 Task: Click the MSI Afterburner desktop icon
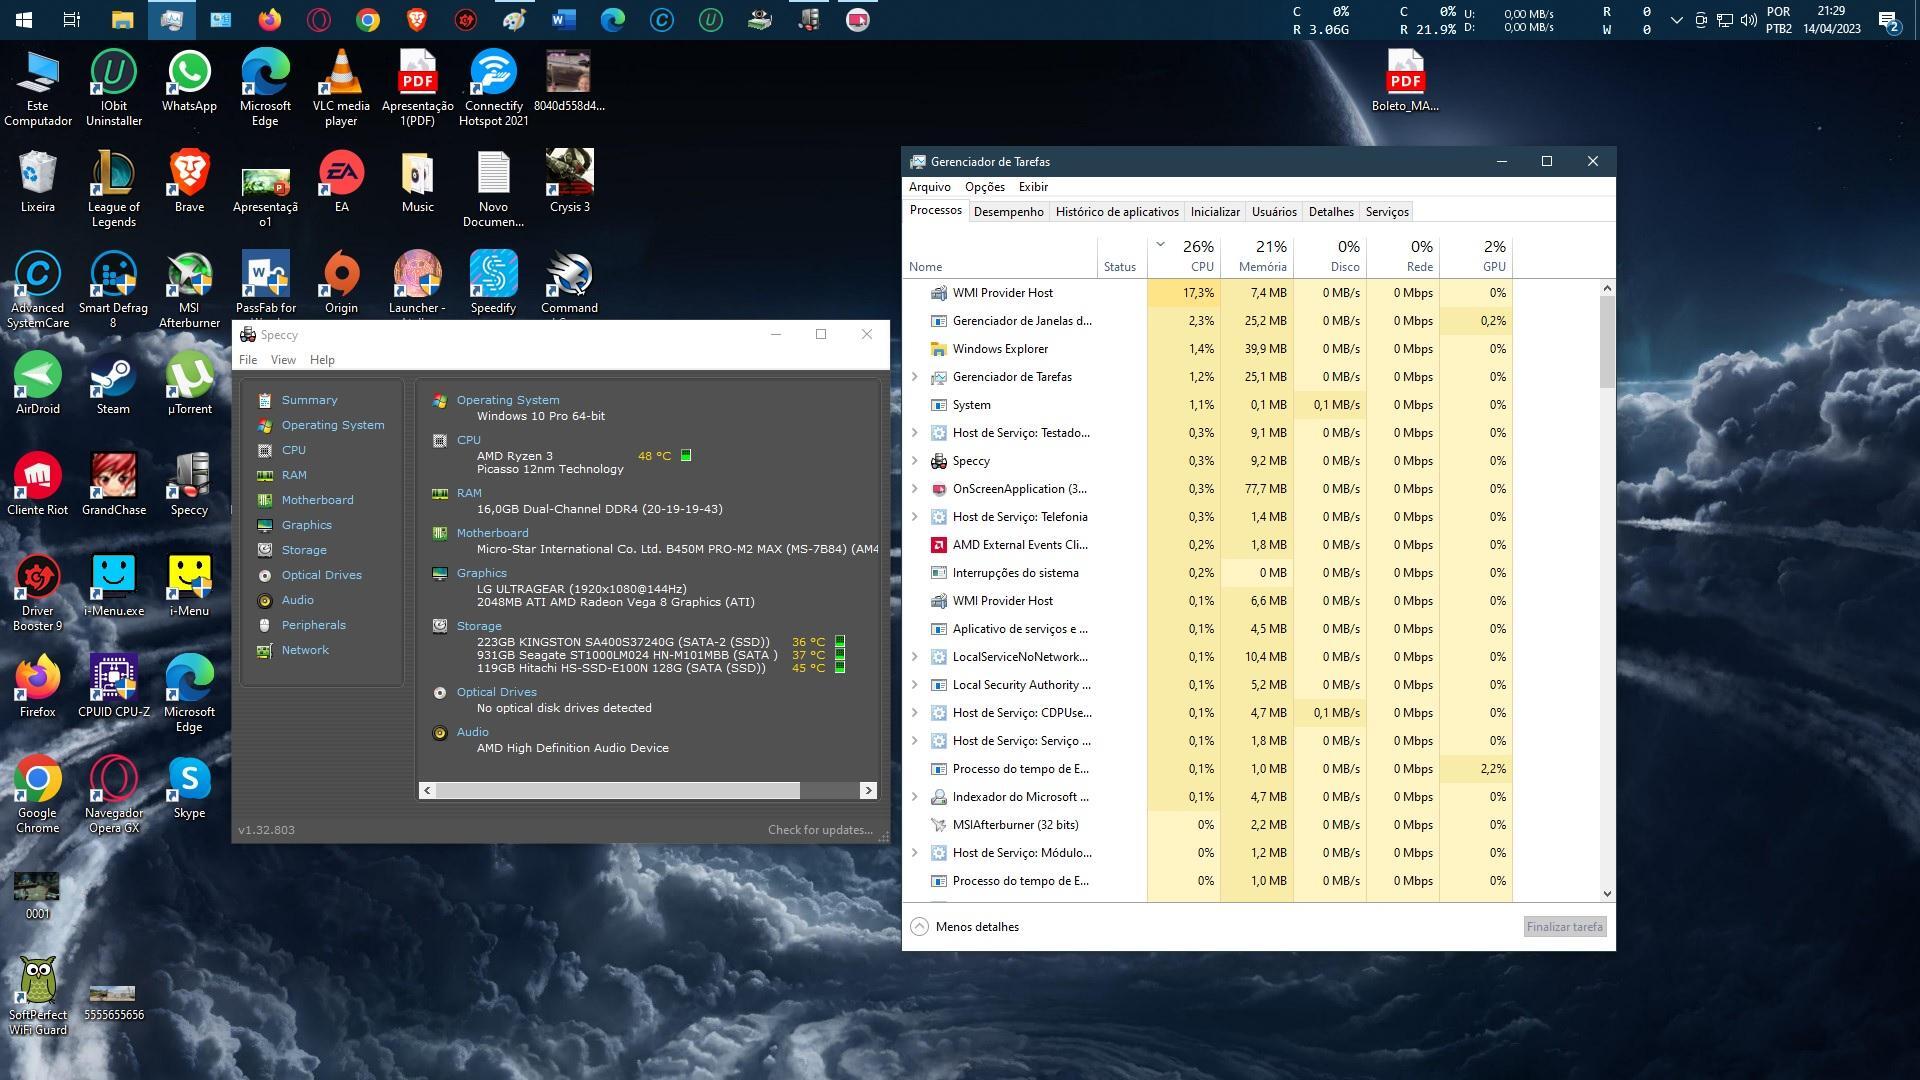pos(189,290)
